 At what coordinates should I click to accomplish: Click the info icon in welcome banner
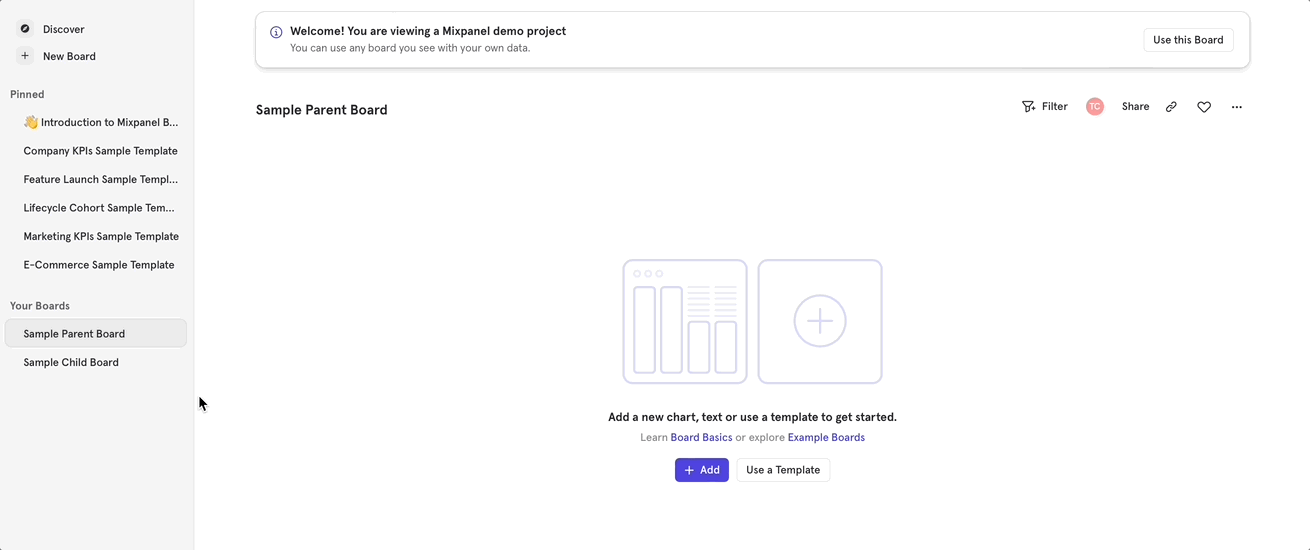(x=276, y=32)
